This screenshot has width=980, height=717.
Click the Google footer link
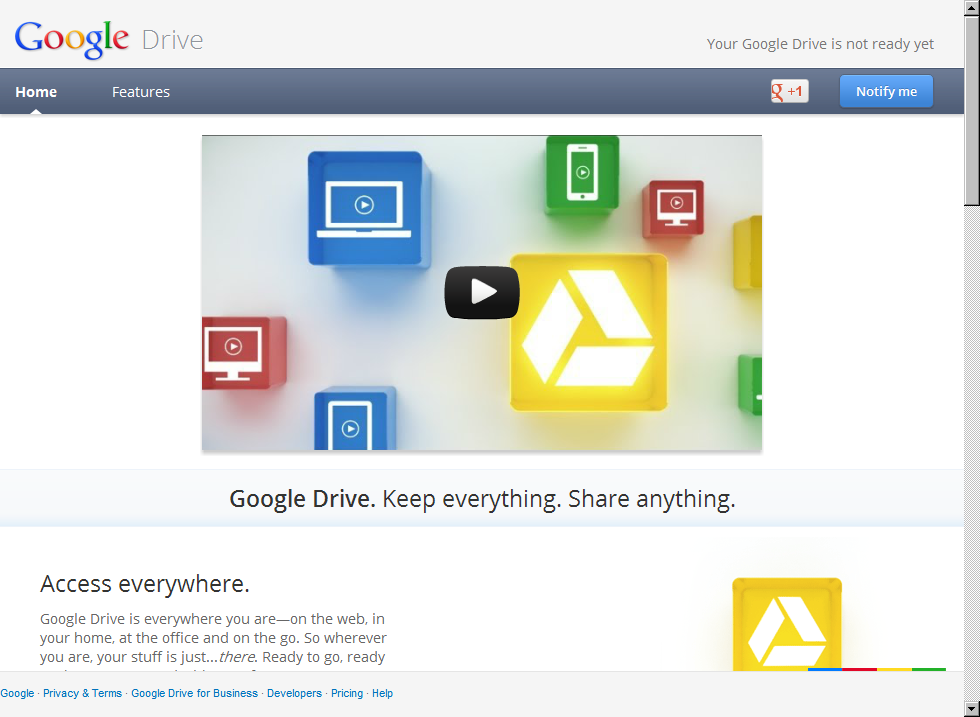17,693
